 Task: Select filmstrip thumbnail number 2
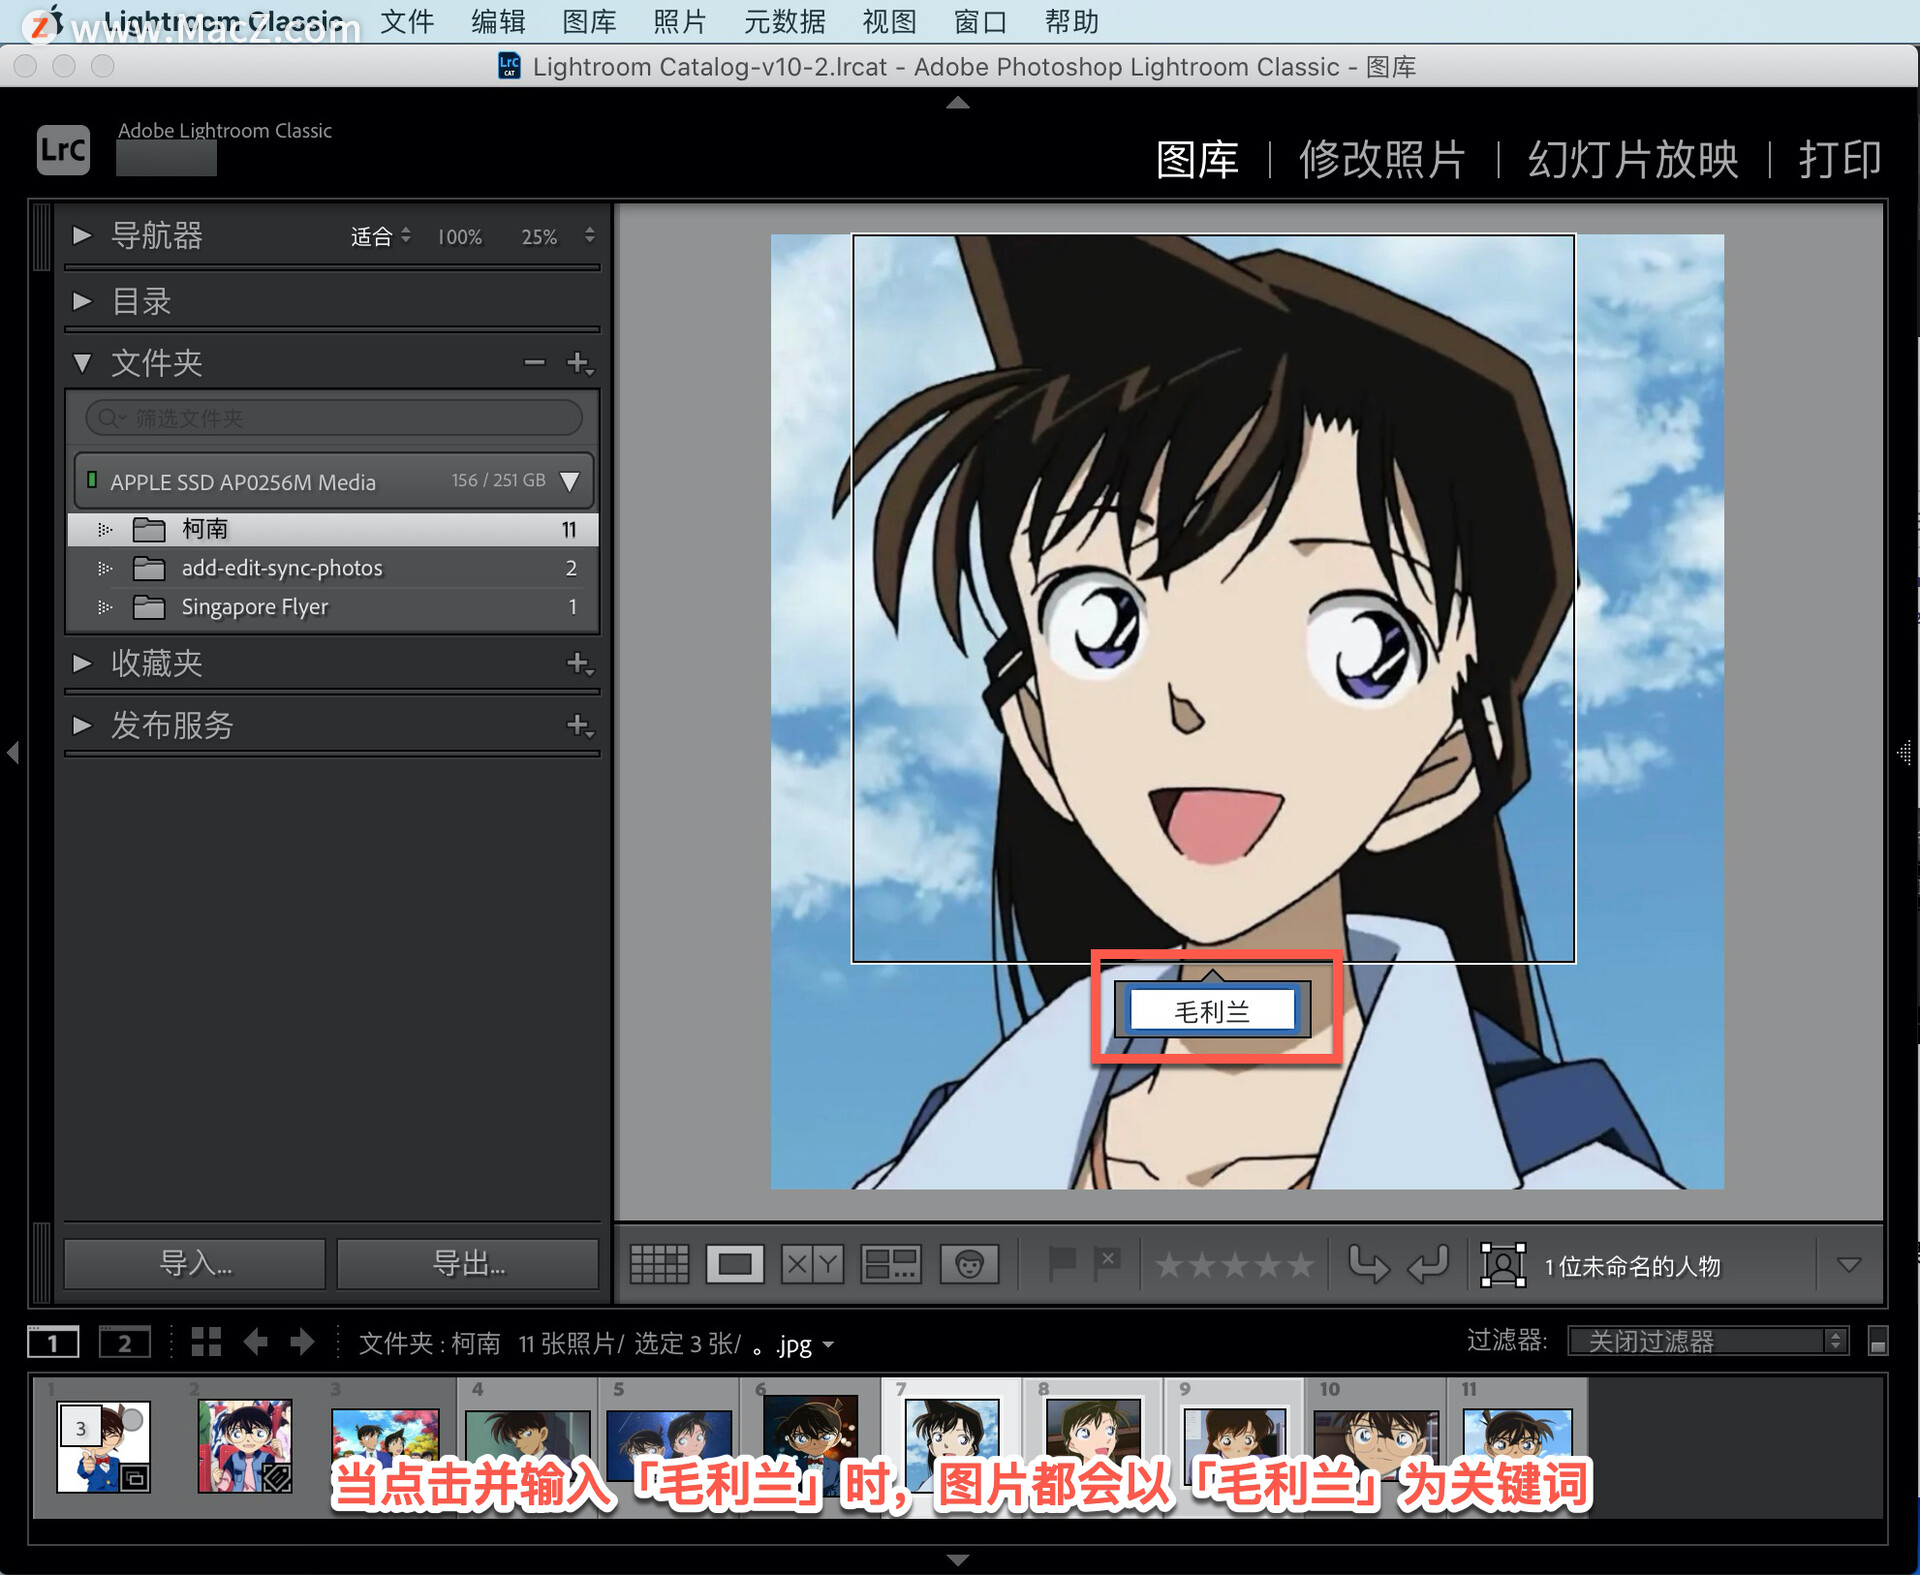tap(245, 1446)
